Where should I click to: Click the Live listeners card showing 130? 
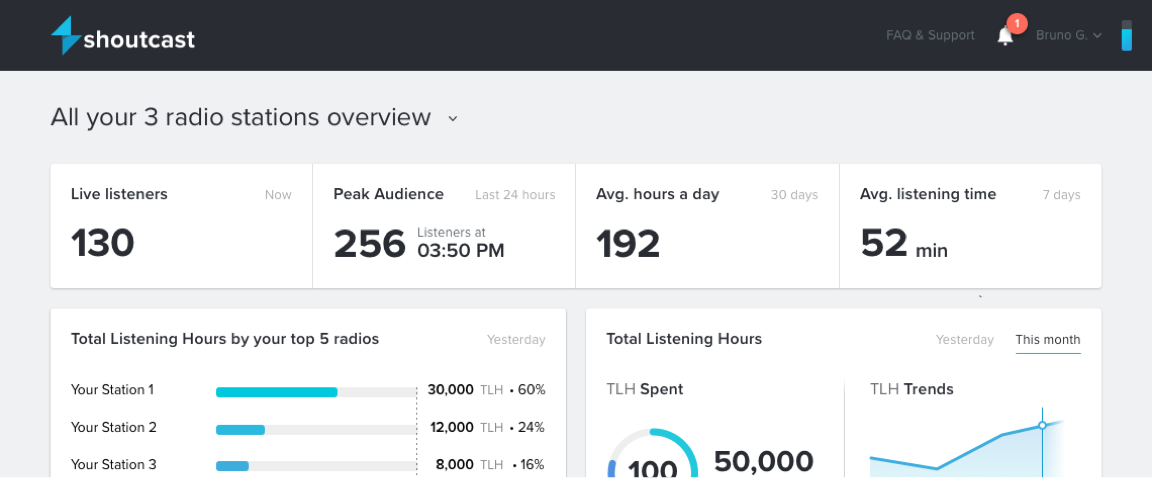(x=181, y=227)
